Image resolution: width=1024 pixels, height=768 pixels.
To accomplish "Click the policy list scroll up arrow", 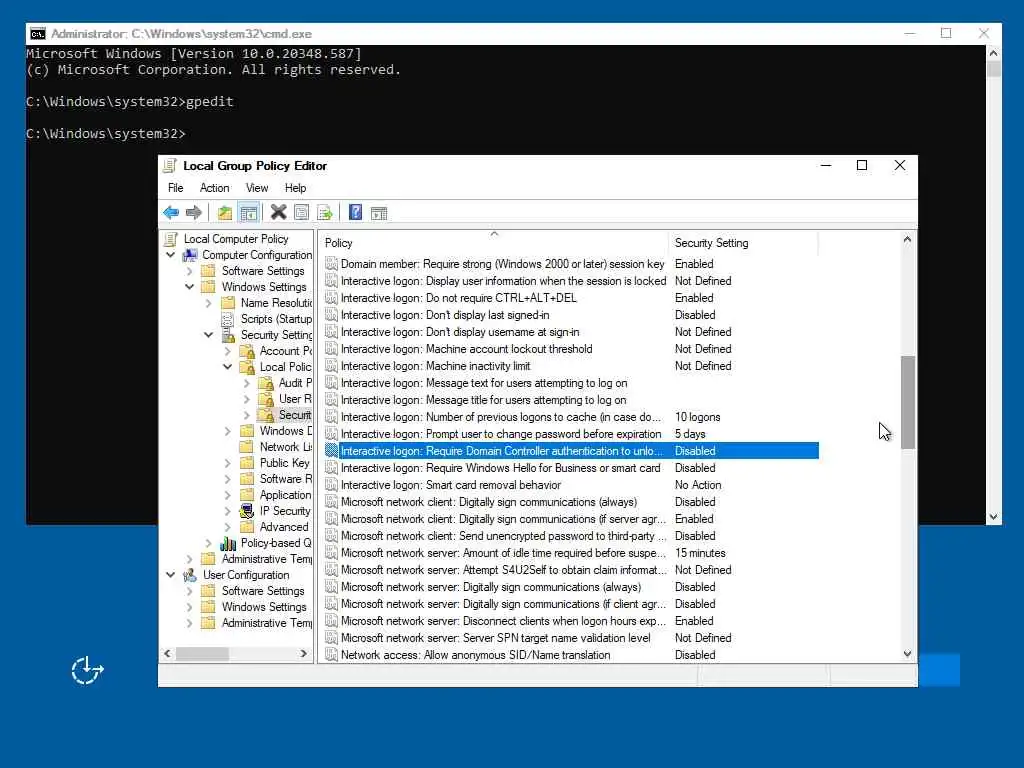I will tap(907, 240).
